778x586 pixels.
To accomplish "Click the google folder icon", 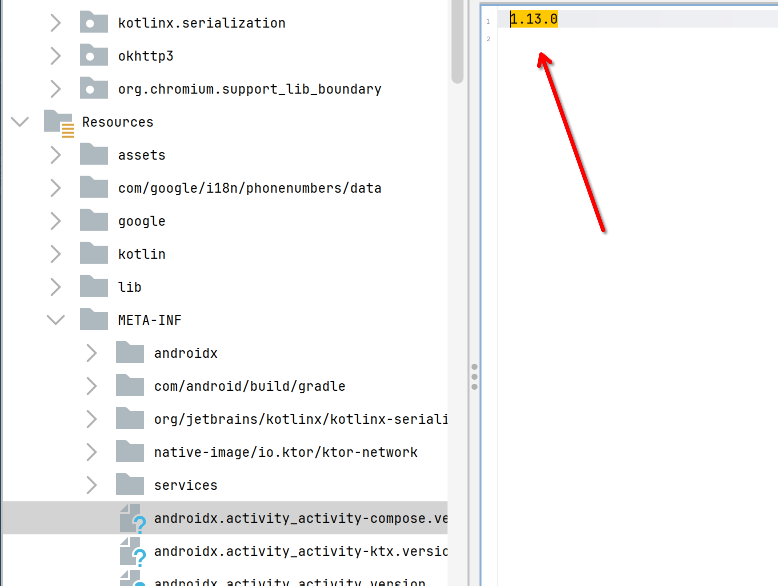I will point(94,220).
